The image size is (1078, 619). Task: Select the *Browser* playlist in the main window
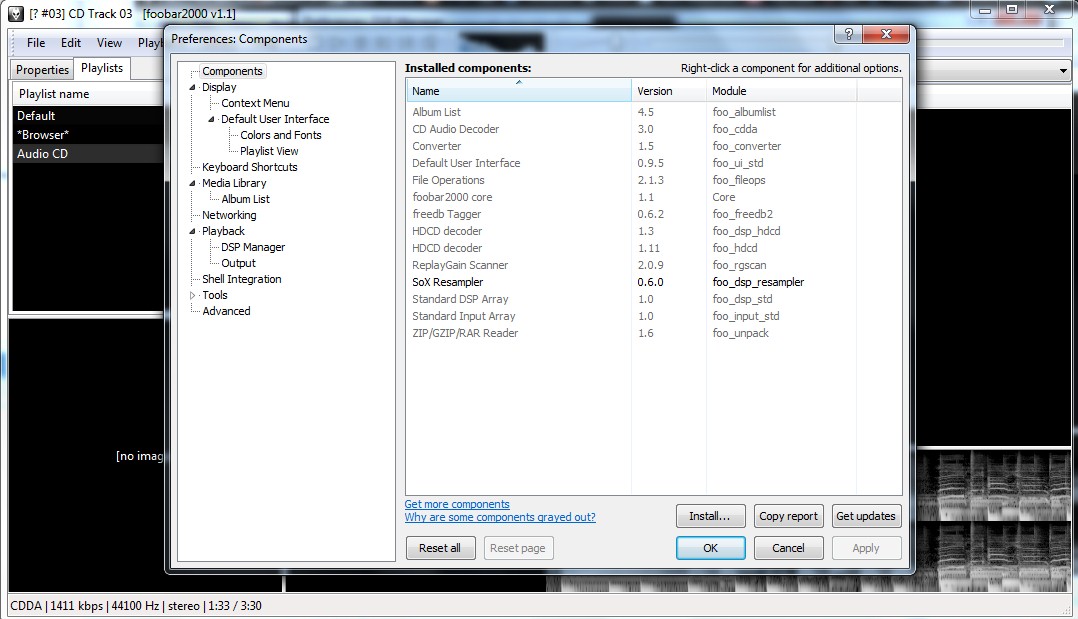point(87,135)
